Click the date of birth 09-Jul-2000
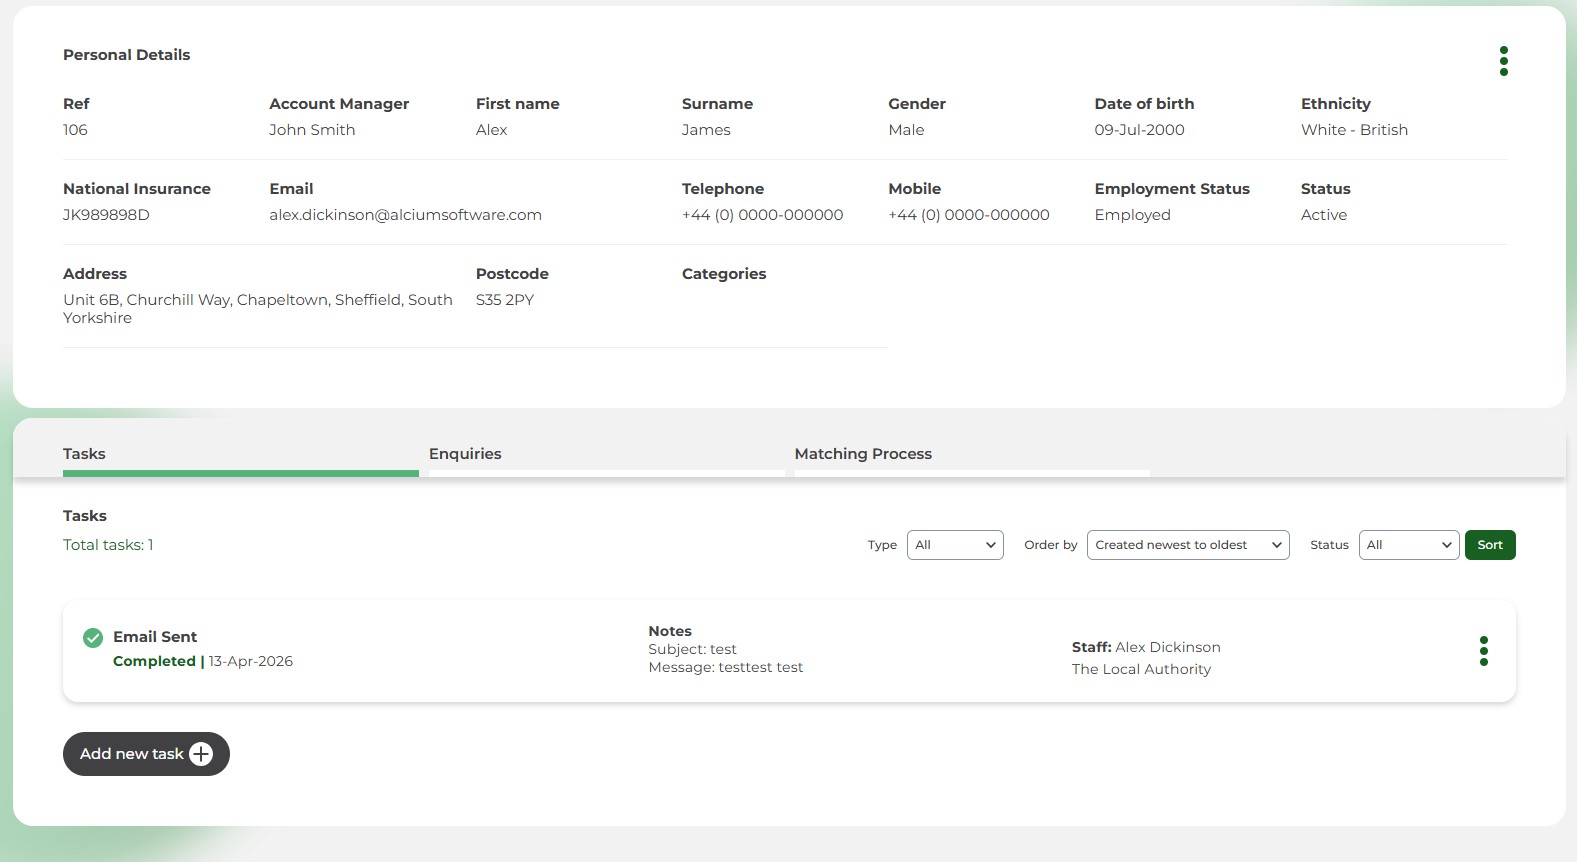Image resolution: width=1577 pixels, height=862 pixels. (1139, 130)
